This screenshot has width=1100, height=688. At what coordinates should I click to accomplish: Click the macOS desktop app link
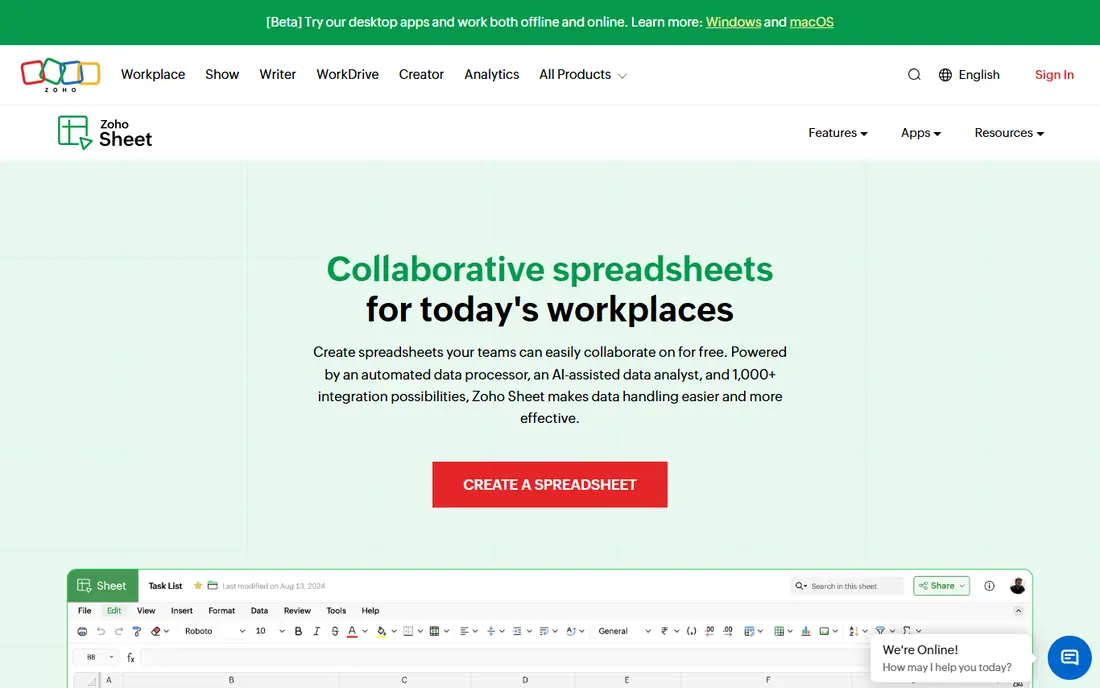point(812,22)
